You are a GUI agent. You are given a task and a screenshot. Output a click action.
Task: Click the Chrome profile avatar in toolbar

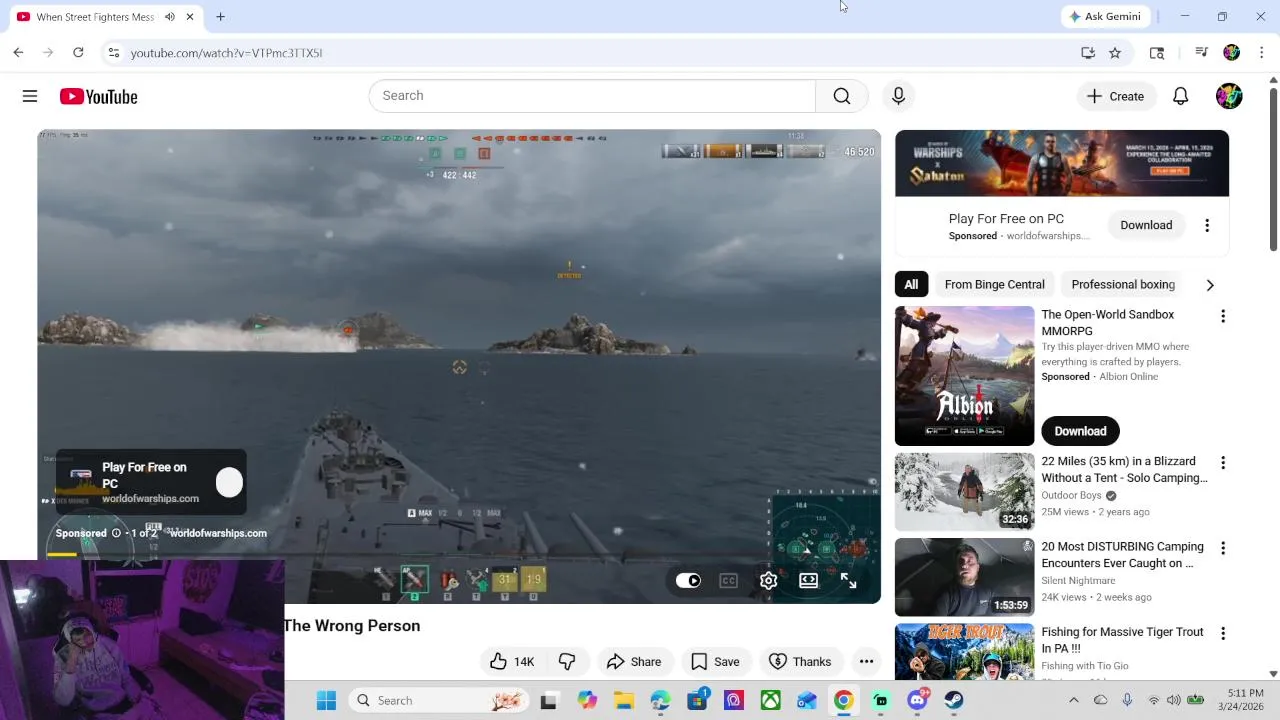(x=1232, y=53)
